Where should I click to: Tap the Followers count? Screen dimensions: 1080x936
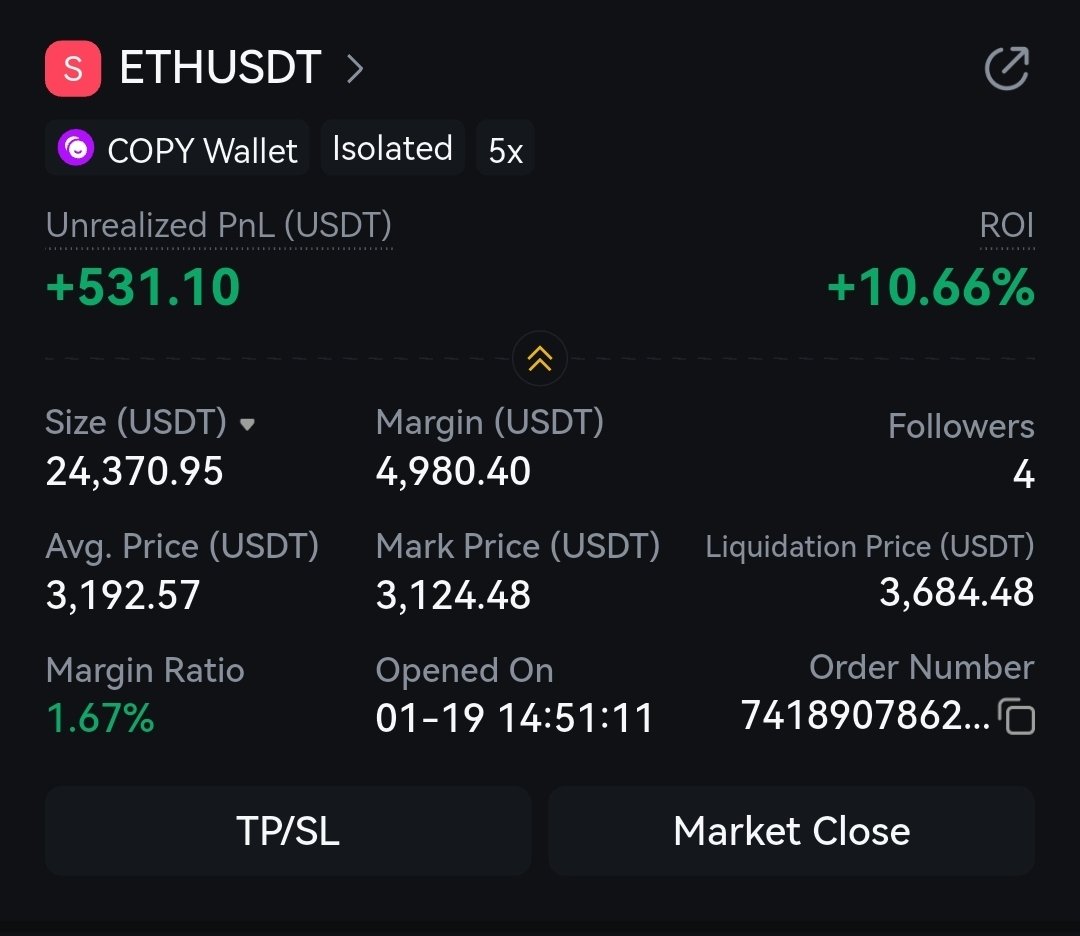1022,473
